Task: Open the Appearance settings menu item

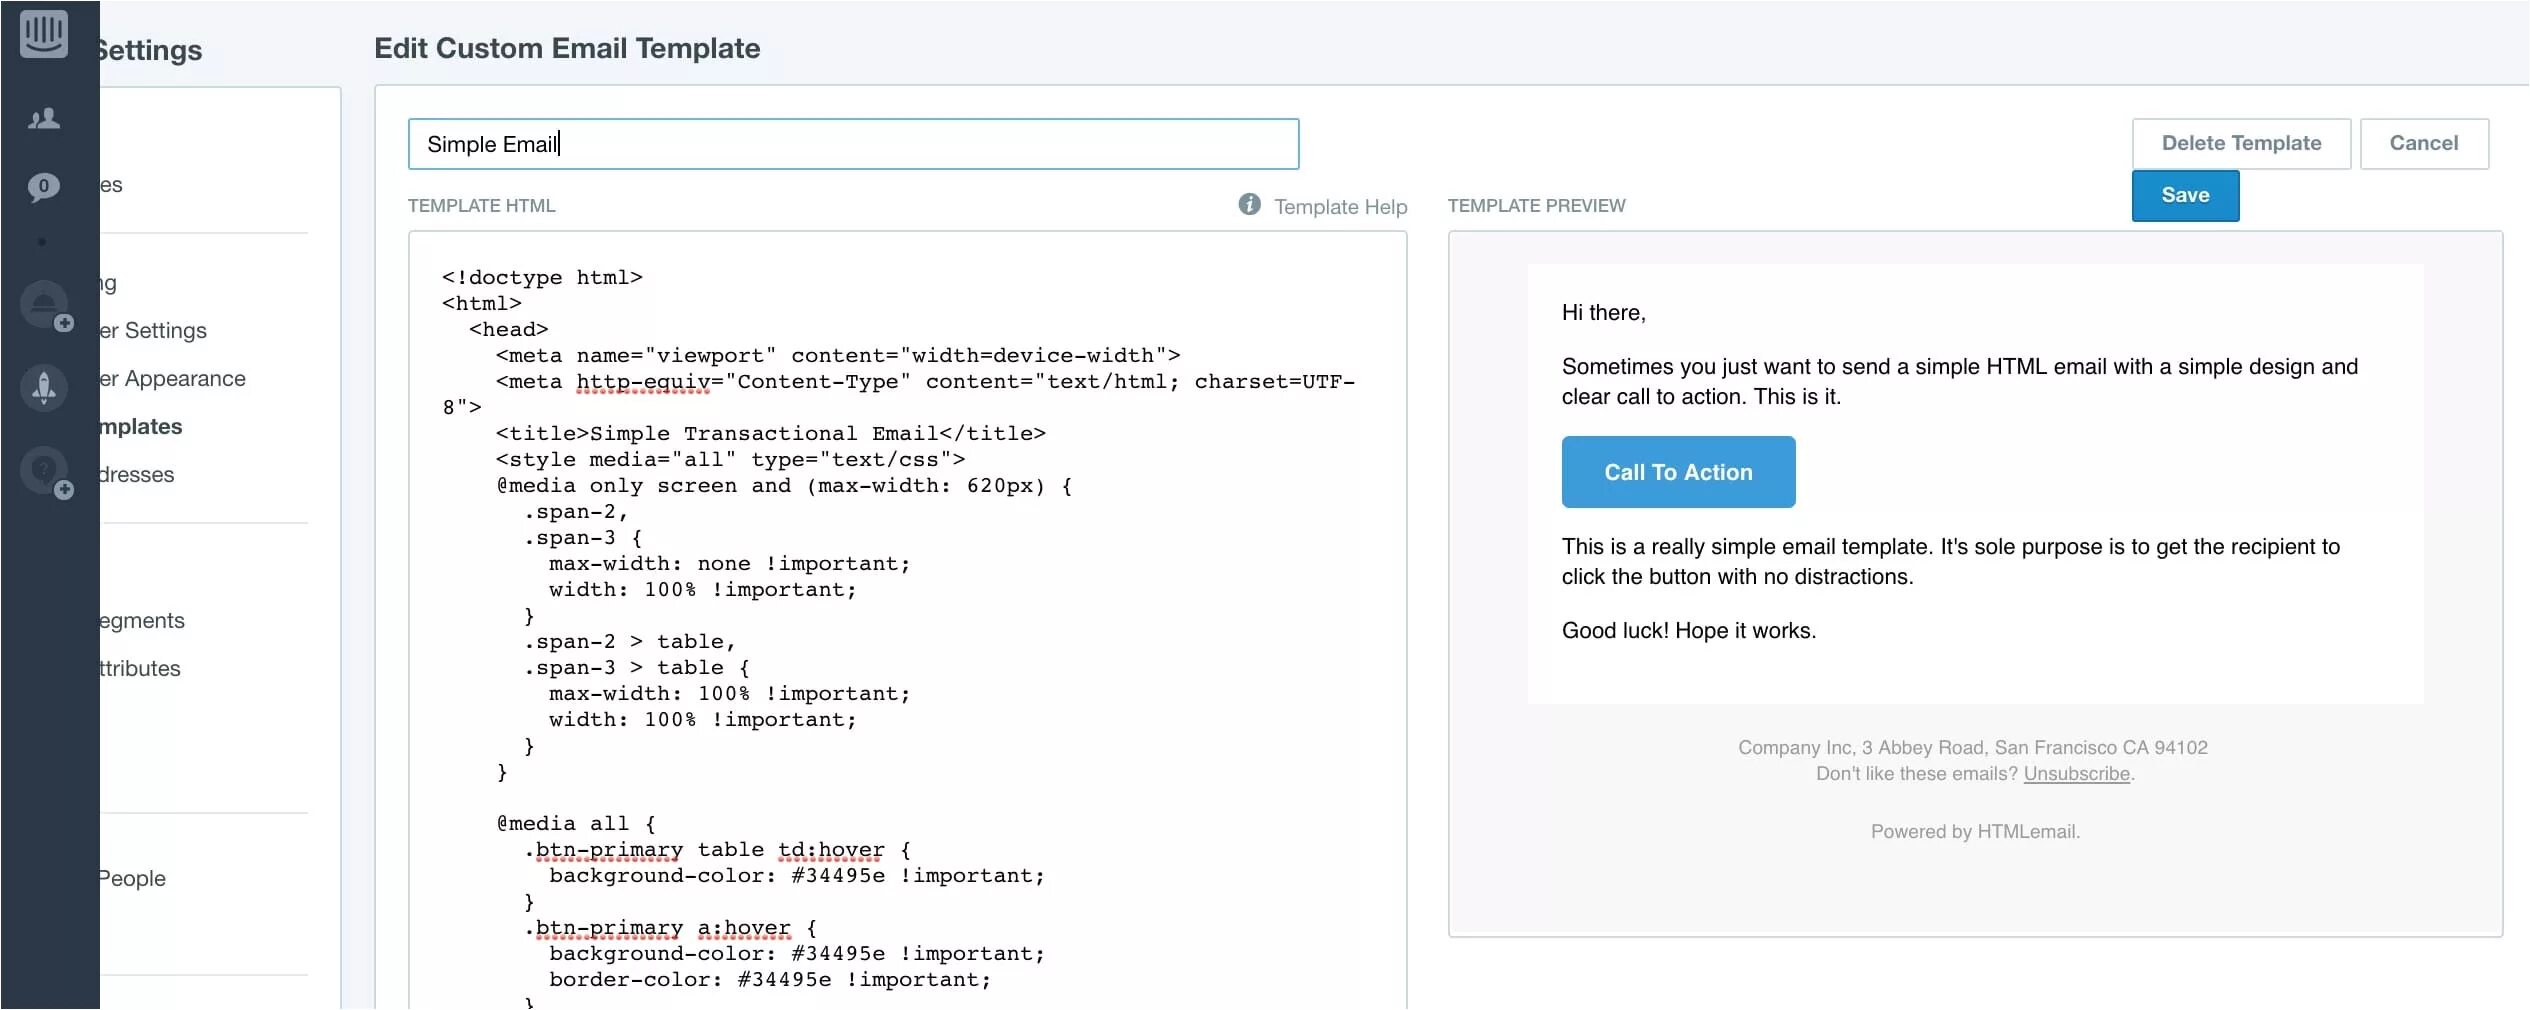Action: [173, 379]
